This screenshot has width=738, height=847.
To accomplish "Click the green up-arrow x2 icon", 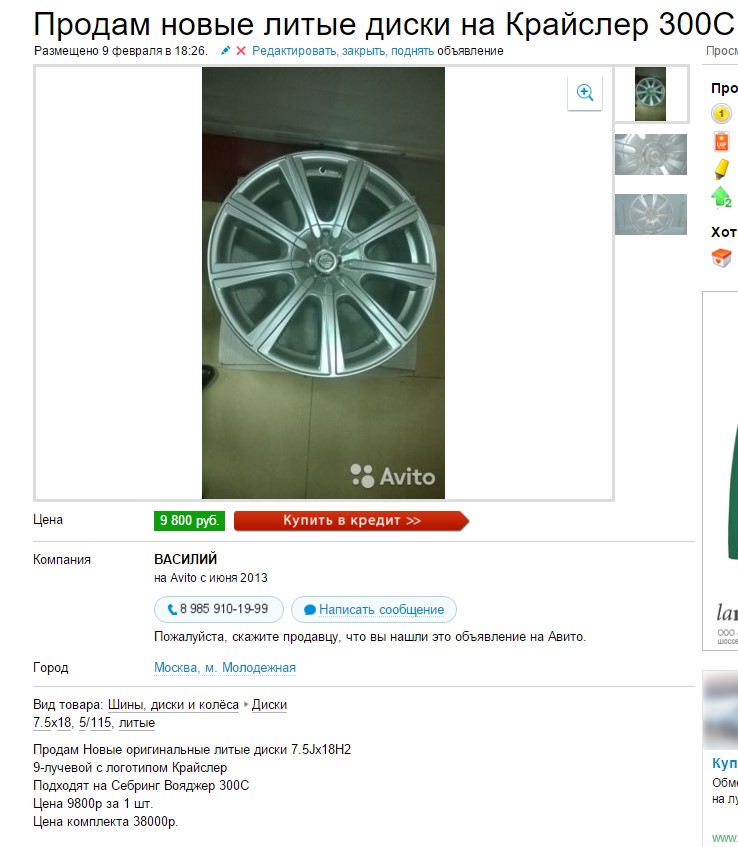I will (721, 197).
